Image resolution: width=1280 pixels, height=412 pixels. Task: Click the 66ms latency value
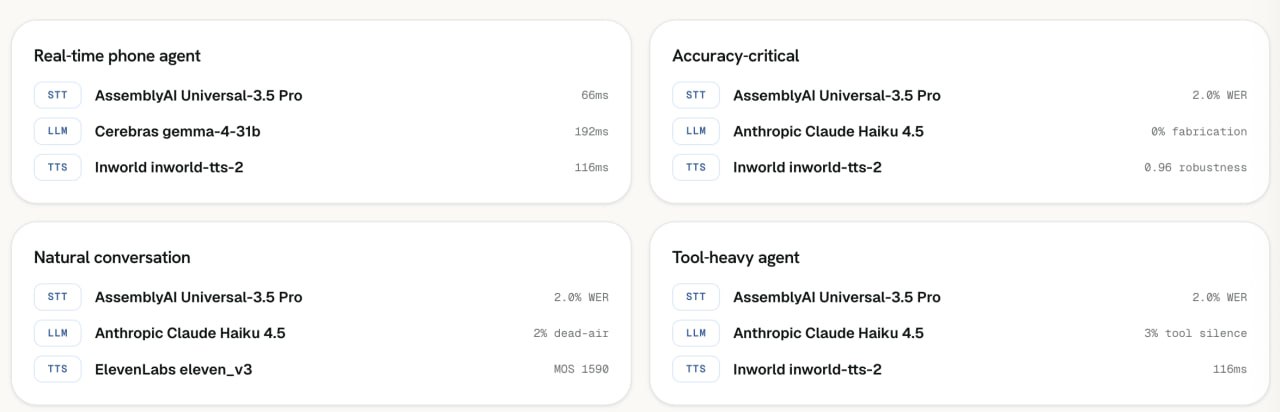(594, 96)
